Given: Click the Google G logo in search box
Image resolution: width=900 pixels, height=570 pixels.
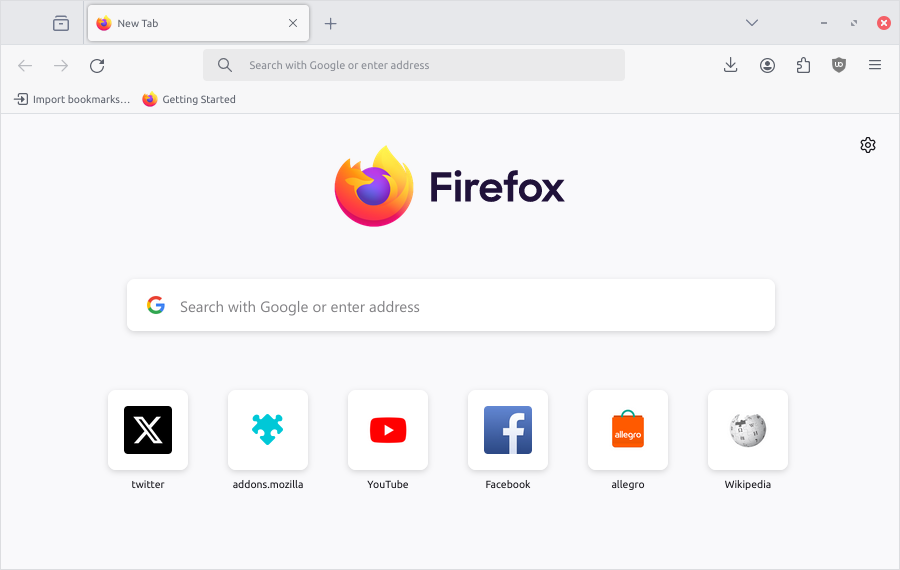Looking at the screenshot, I should 156,305.
